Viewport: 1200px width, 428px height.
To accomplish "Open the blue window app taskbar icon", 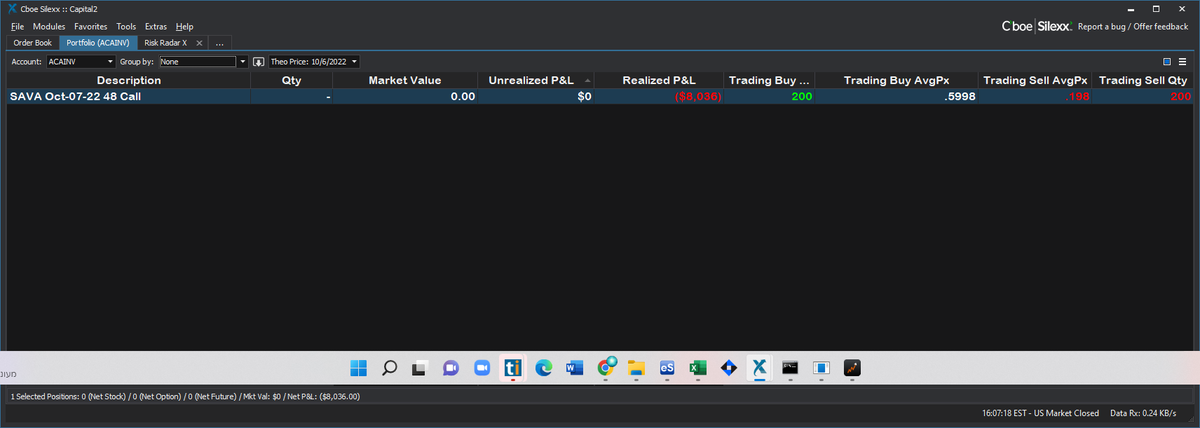I will [821, 368].
